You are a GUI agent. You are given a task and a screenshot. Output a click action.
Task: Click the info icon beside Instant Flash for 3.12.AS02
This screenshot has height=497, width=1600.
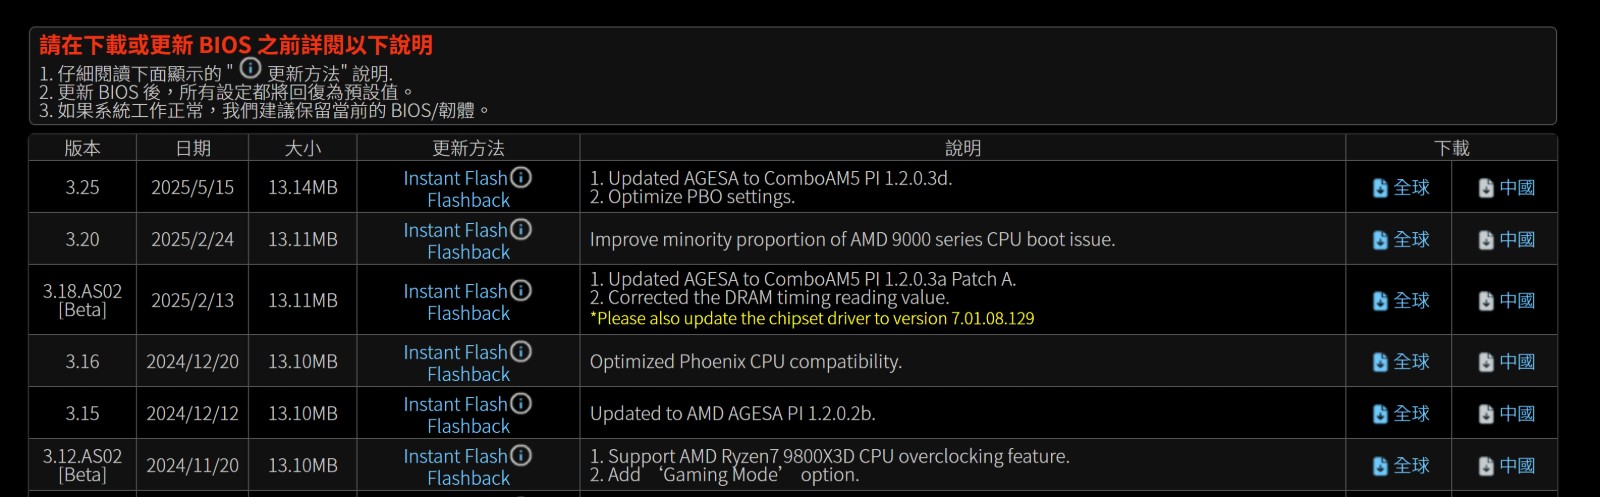click(521, 455)
